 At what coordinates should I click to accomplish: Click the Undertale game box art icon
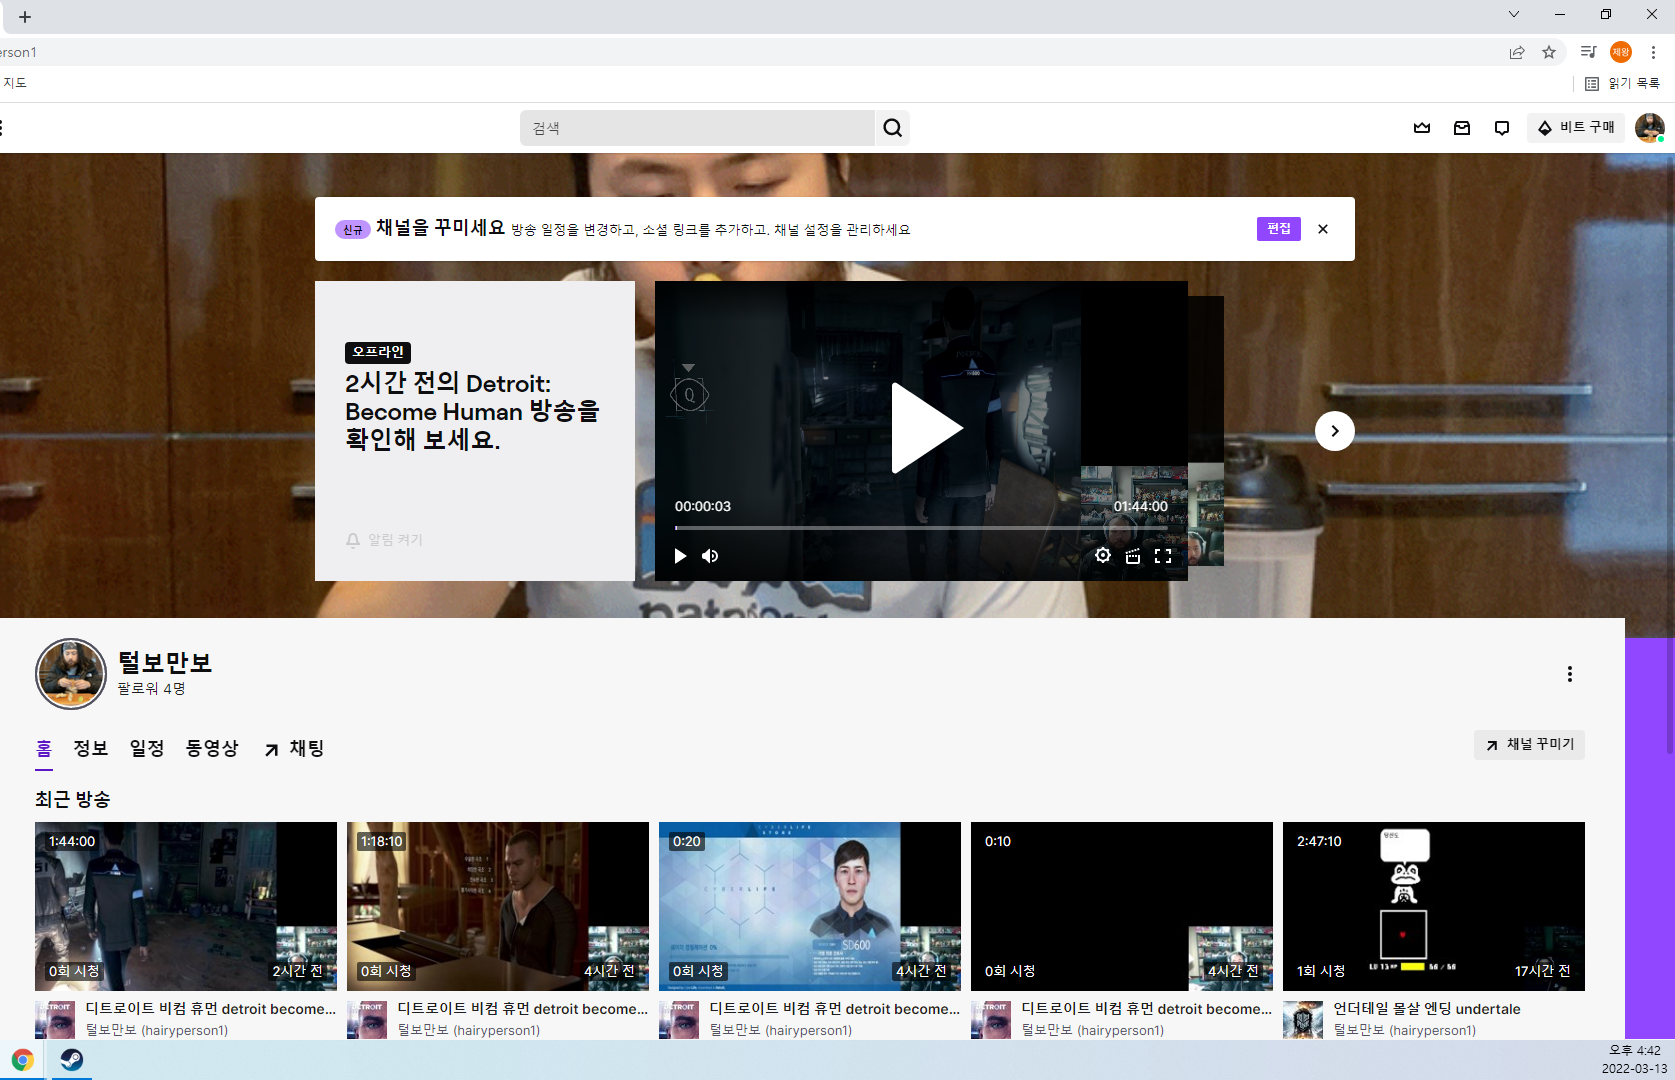click(1303, 1020)
